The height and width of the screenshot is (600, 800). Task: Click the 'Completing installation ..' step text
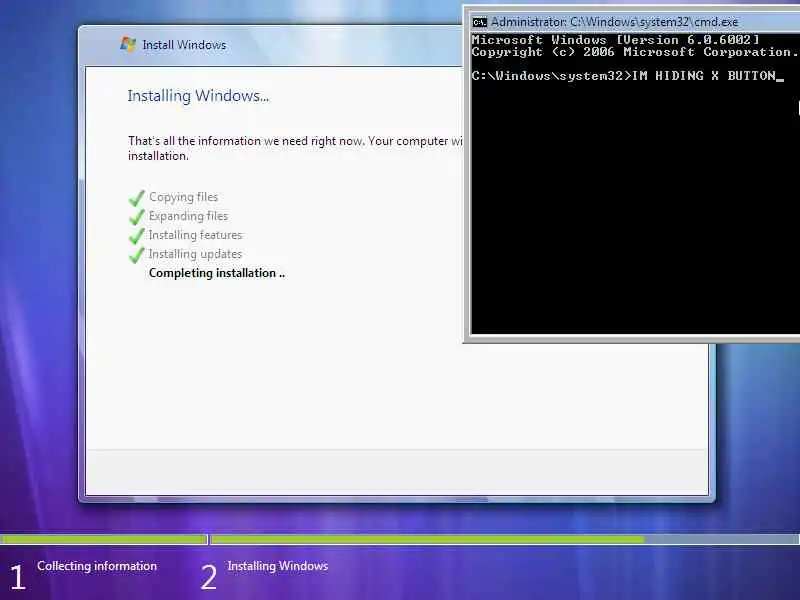click(217, 273)
